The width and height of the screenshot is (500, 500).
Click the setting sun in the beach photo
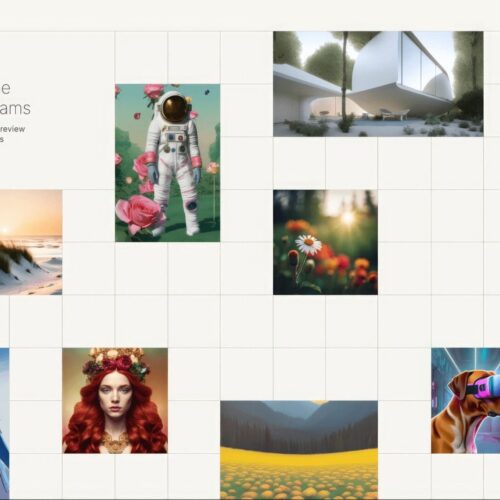tap(5, 230)
